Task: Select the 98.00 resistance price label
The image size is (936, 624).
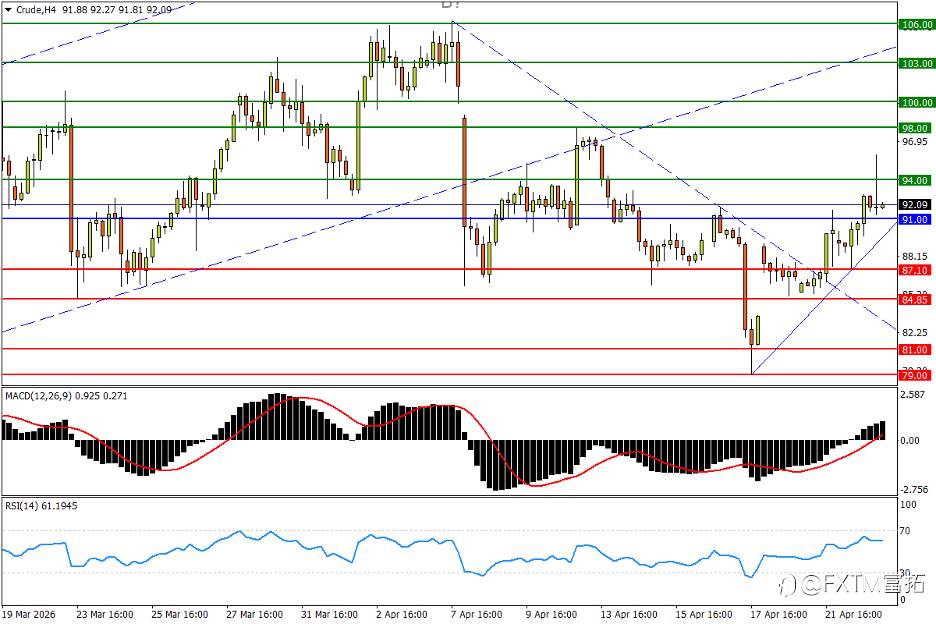Action: coord(915,128)
